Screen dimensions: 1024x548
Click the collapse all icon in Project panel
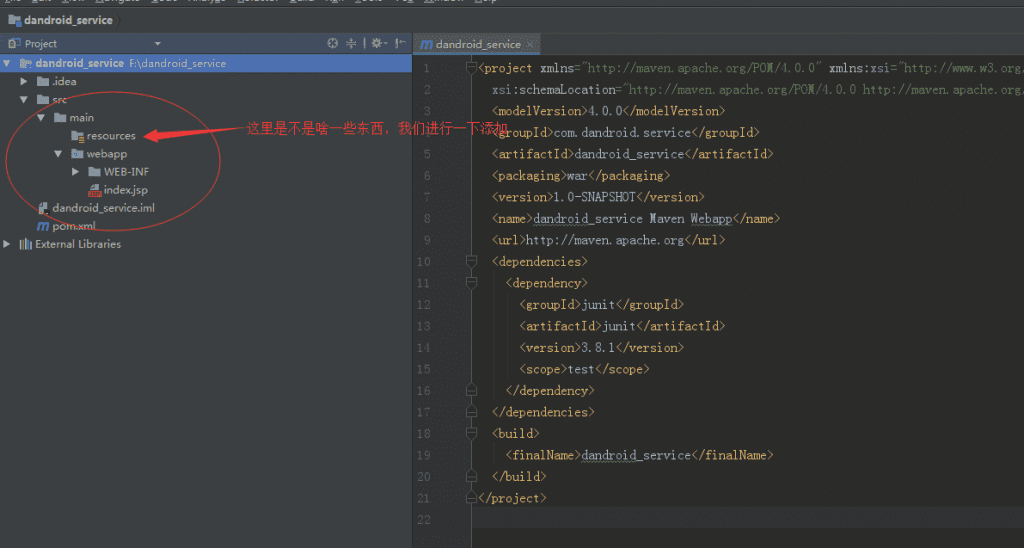[352, 44]
